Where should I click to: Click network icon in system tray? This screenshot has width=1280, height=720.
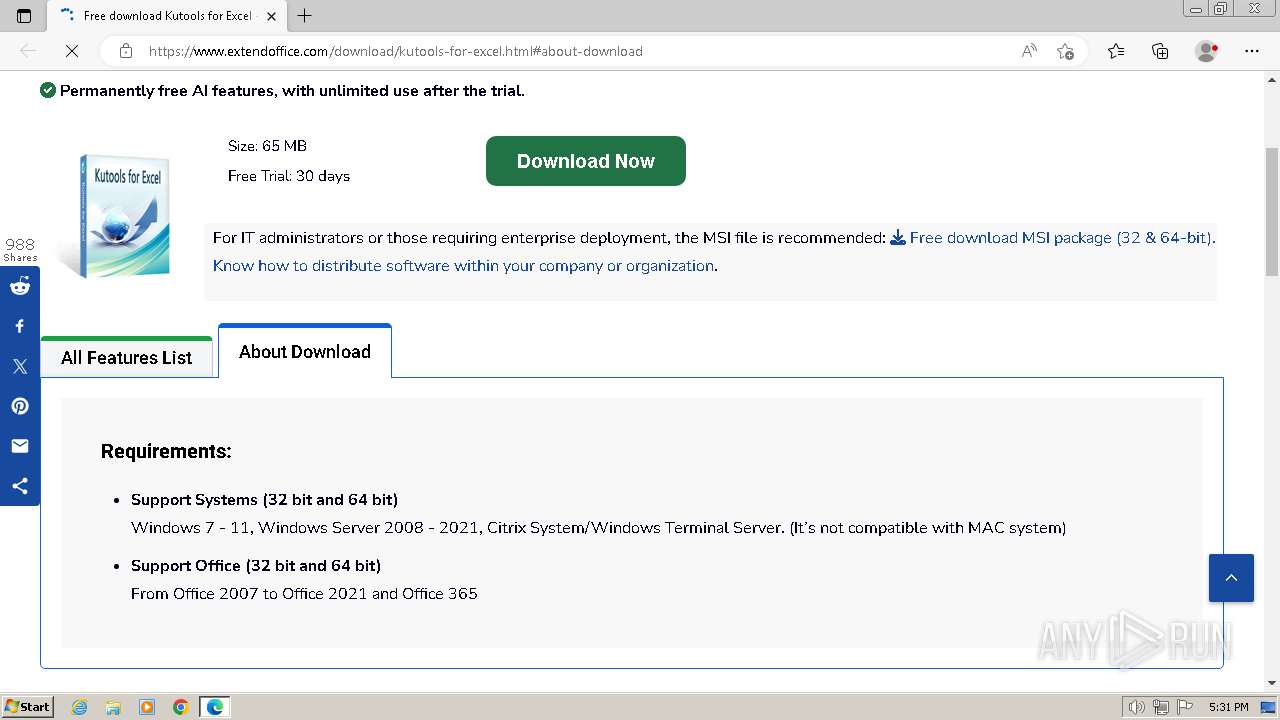click(x=1161, y=707)
